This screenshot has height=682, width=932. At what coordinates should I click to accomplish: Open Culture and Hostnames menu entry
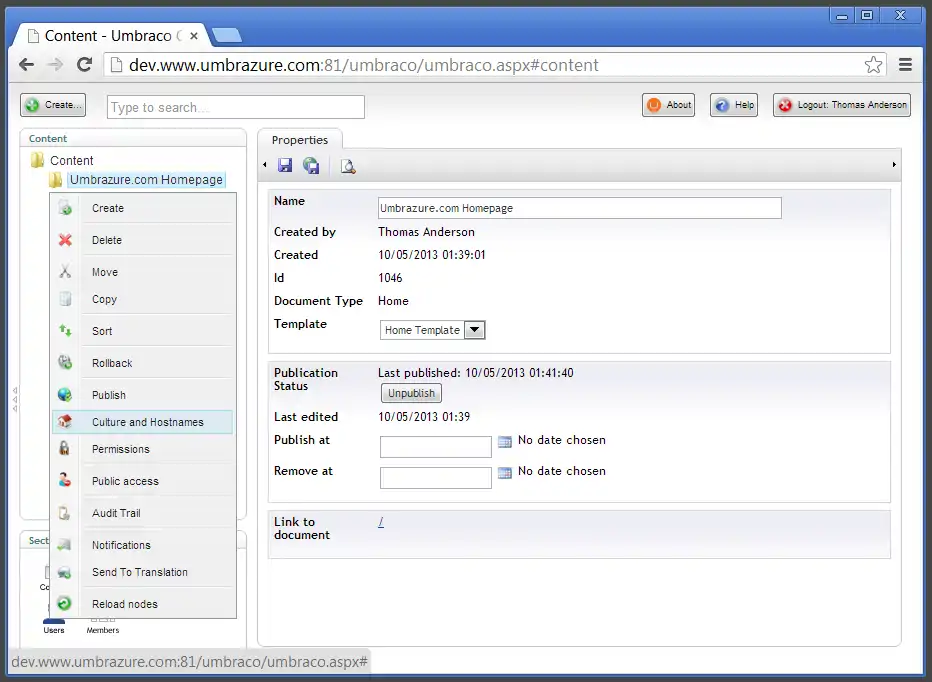pos(143,422)
